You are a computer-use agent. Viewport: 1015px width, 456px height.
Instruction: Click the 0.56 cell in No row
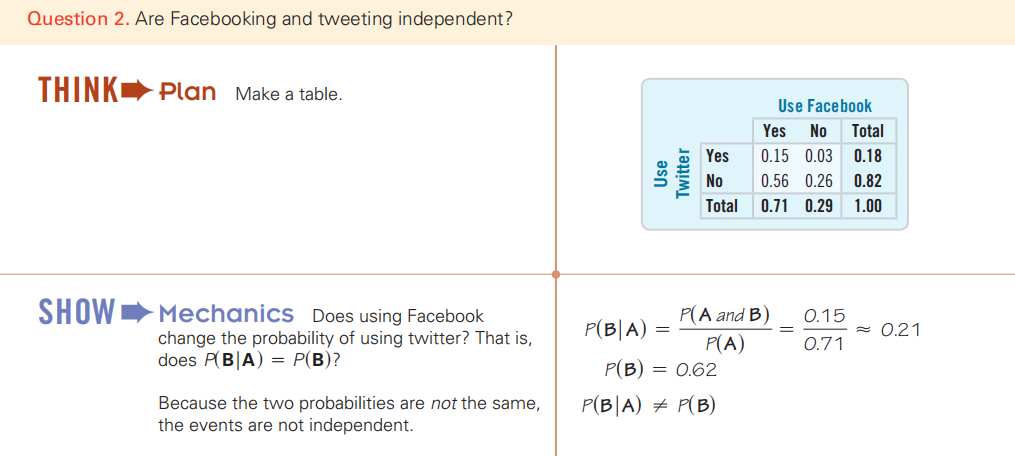774,181
